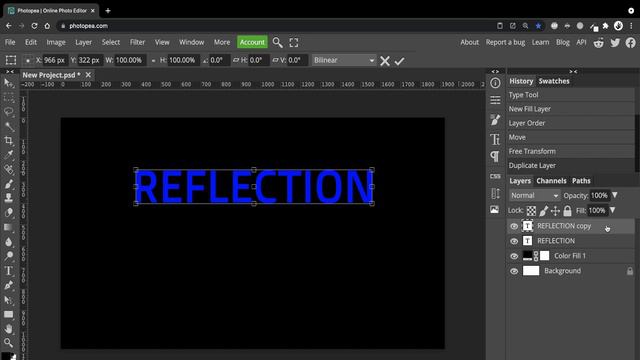Select the Gradient tool

click(x=9, y=227)
